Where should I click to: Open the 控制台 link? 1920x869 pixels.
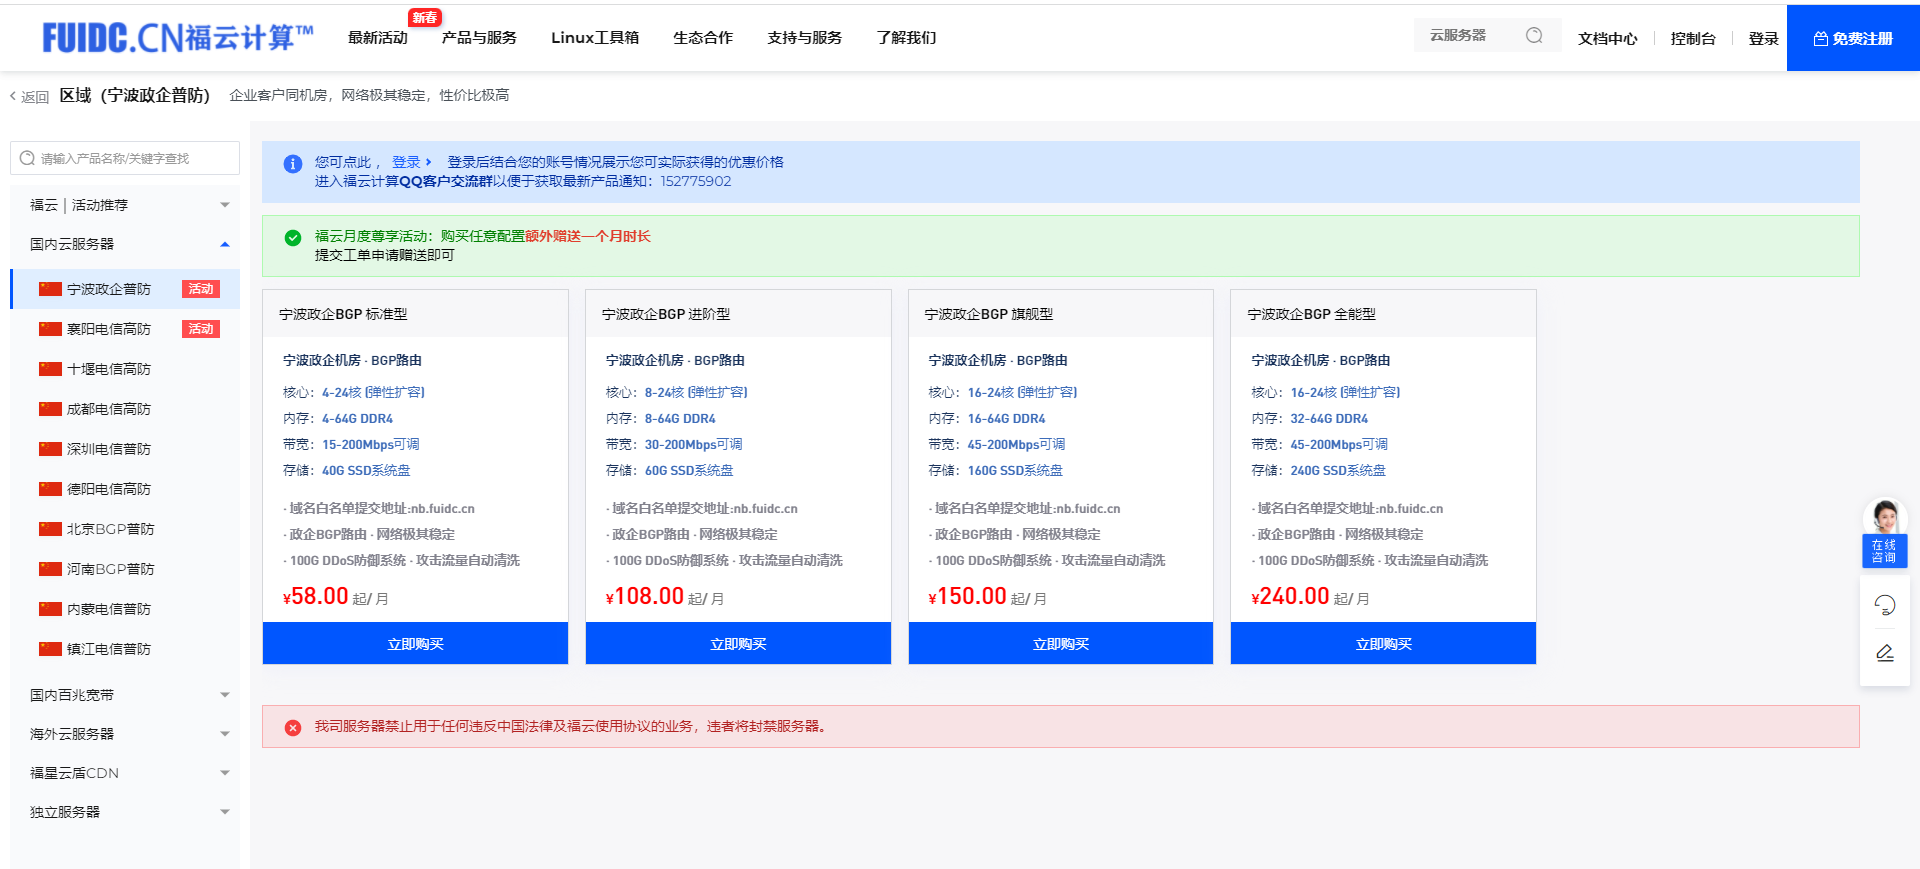[x=1693, y=39]
